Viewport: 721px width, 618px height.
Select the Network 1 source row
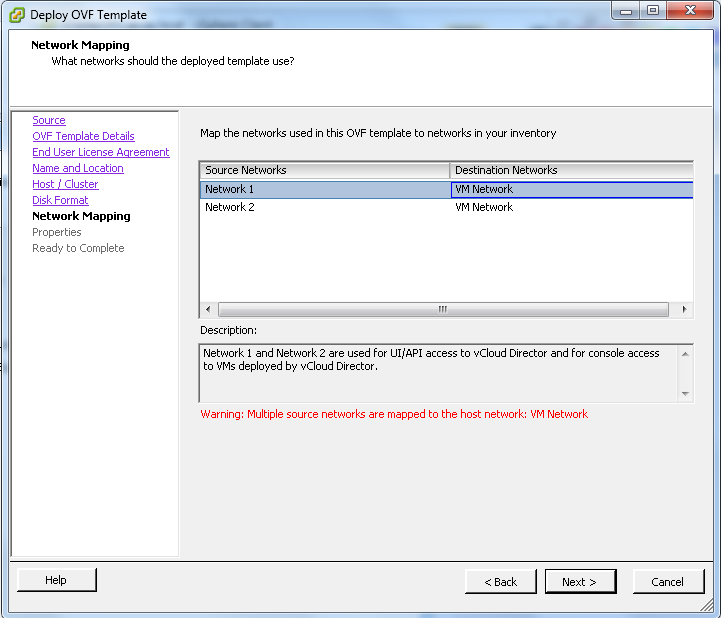tap(325, 189)
